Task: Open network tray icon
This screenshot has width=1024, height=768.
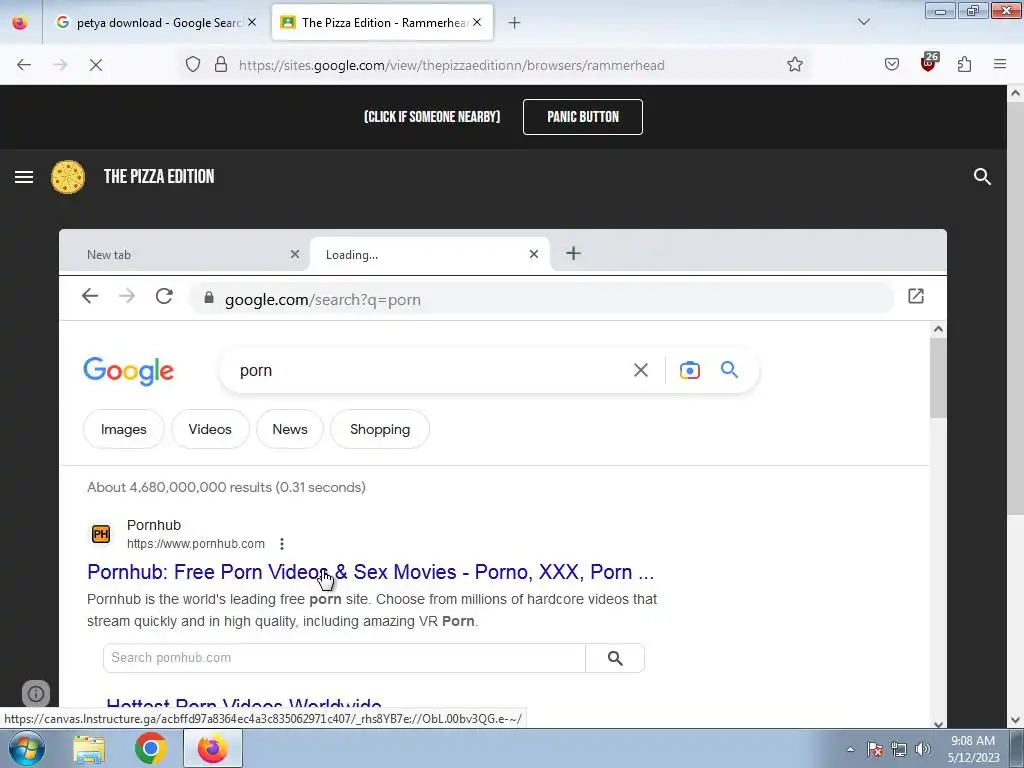Action: point(899,749)
